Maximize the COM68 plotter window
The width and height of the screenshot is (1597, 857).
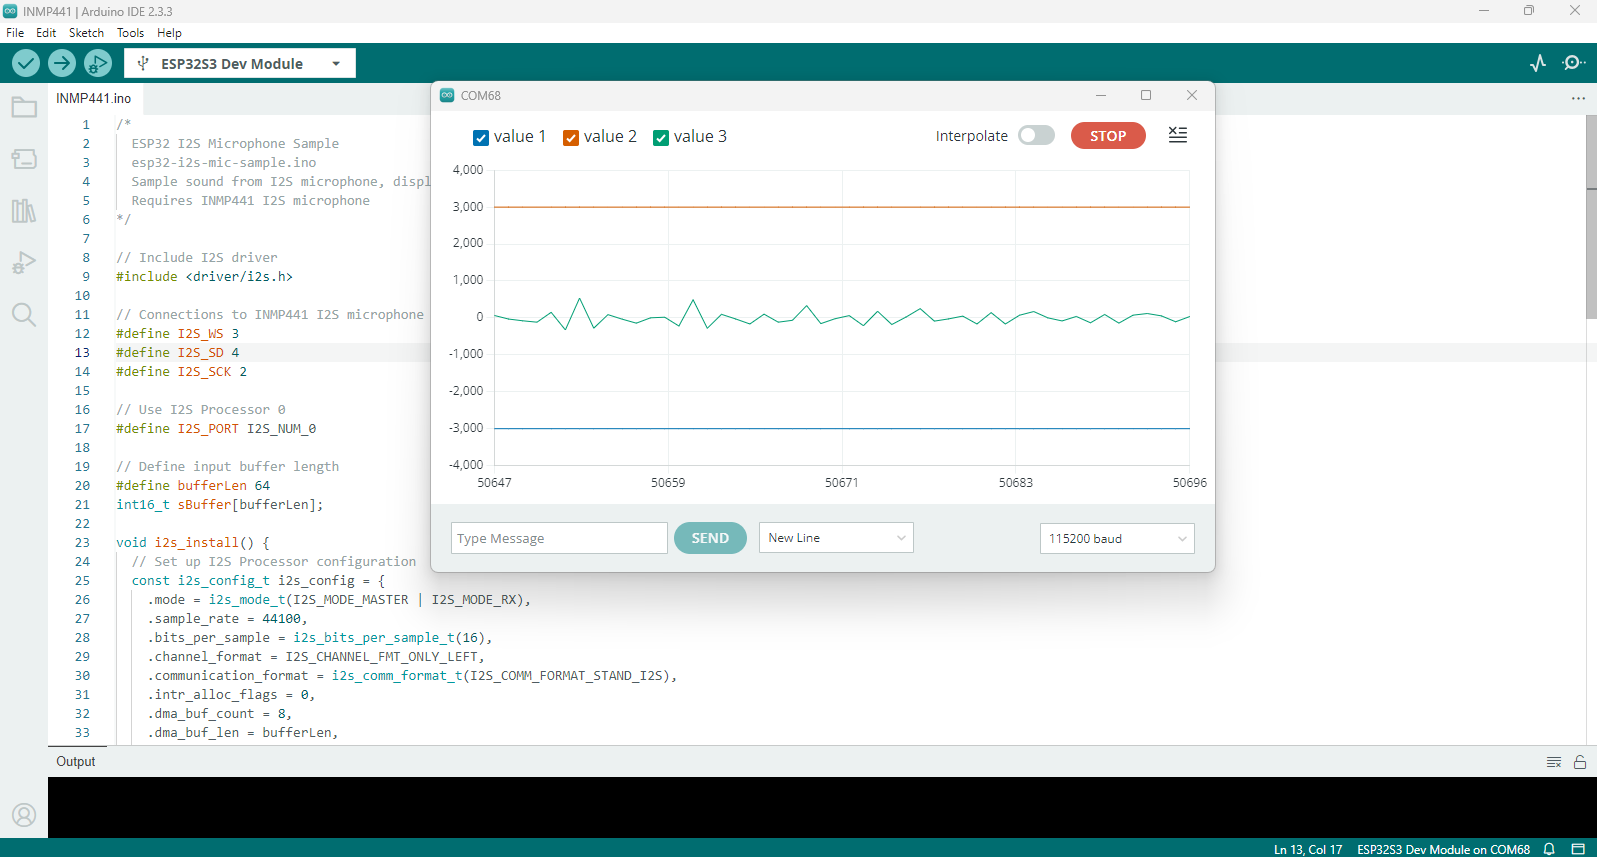coord(1146,95)
